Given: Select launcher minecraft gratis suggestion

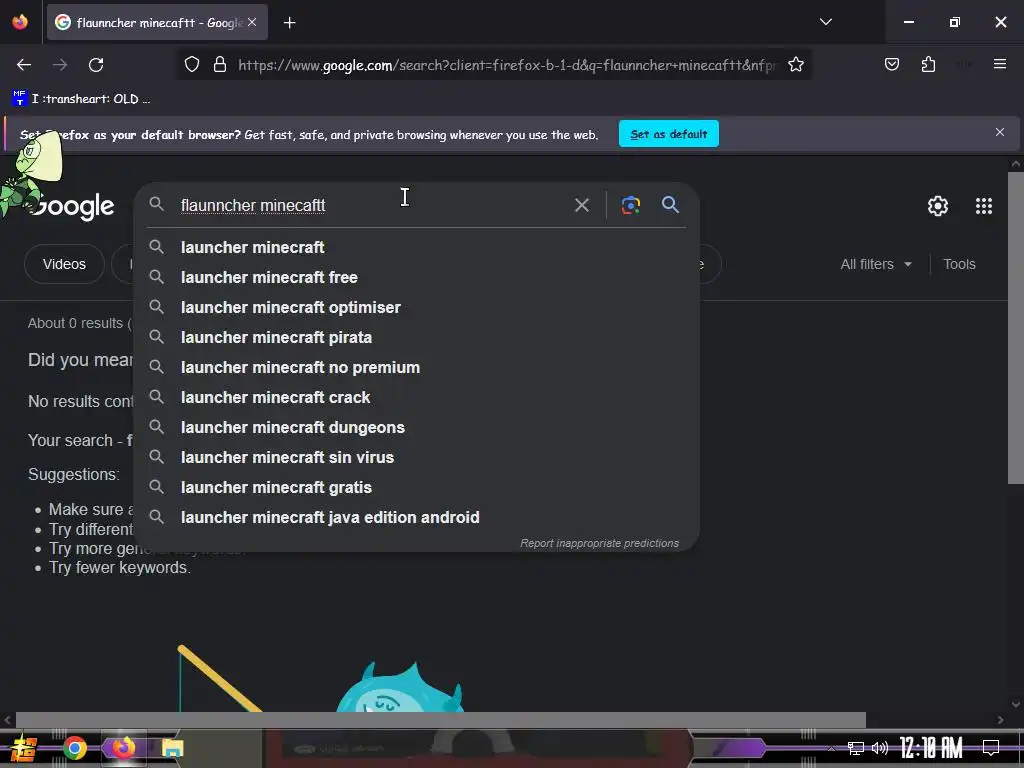Looking at the screenshot, I should coord(417,488).
